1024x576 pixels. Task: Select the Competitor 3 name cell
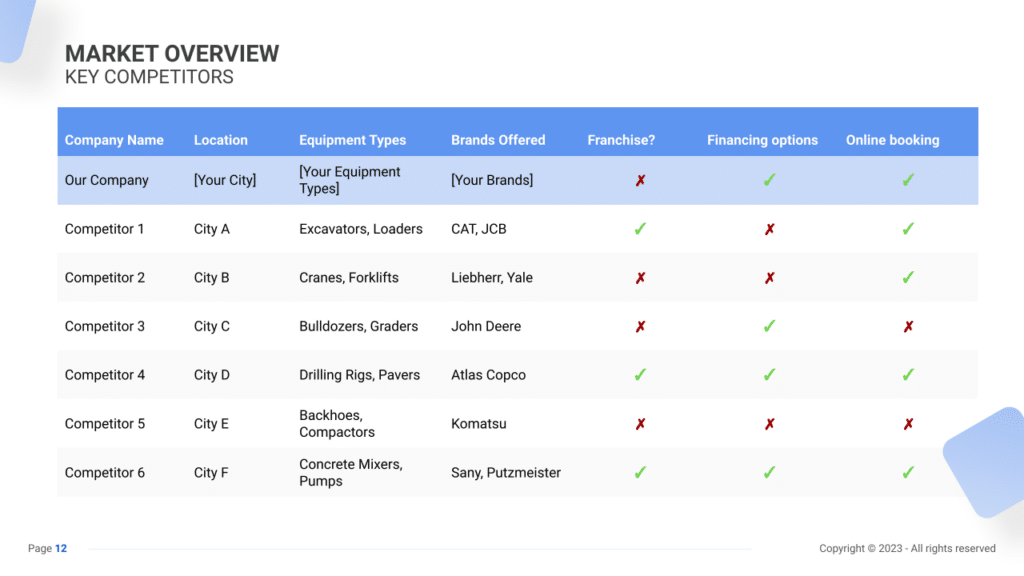coord(104,327)
